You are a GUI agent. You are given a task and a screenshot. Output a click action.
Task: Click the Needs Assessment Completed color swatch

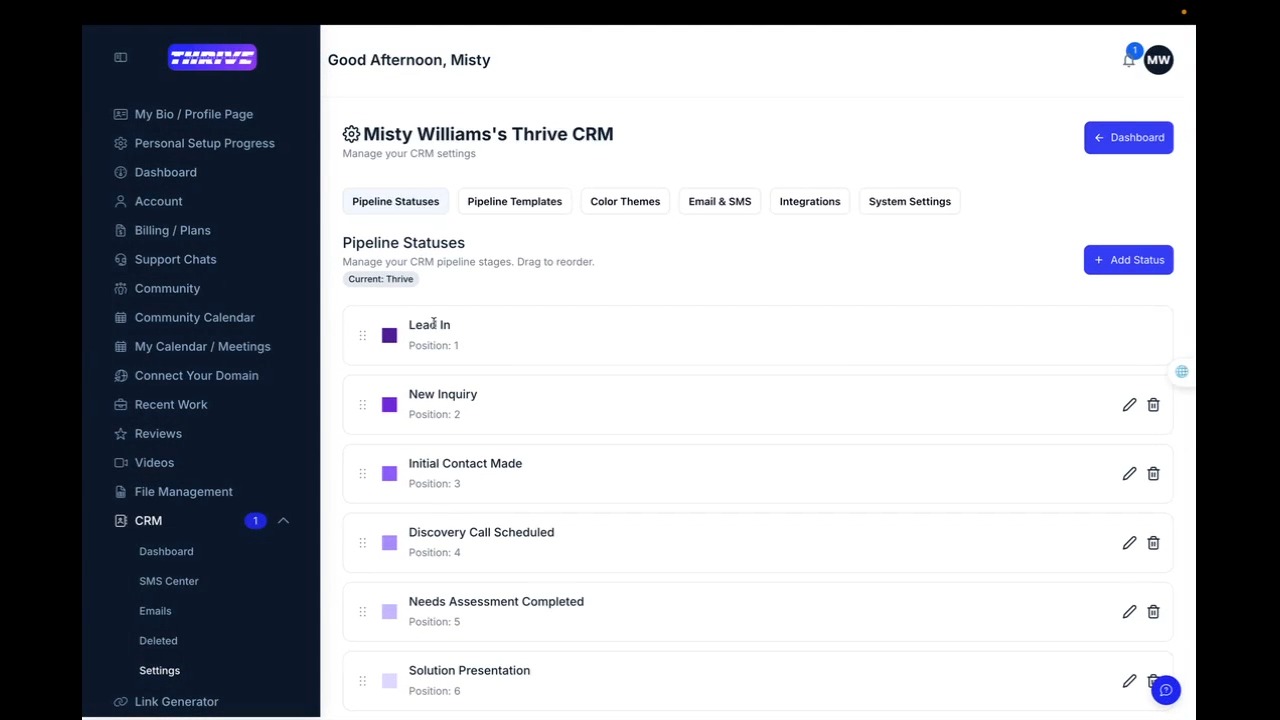[390, 612]
